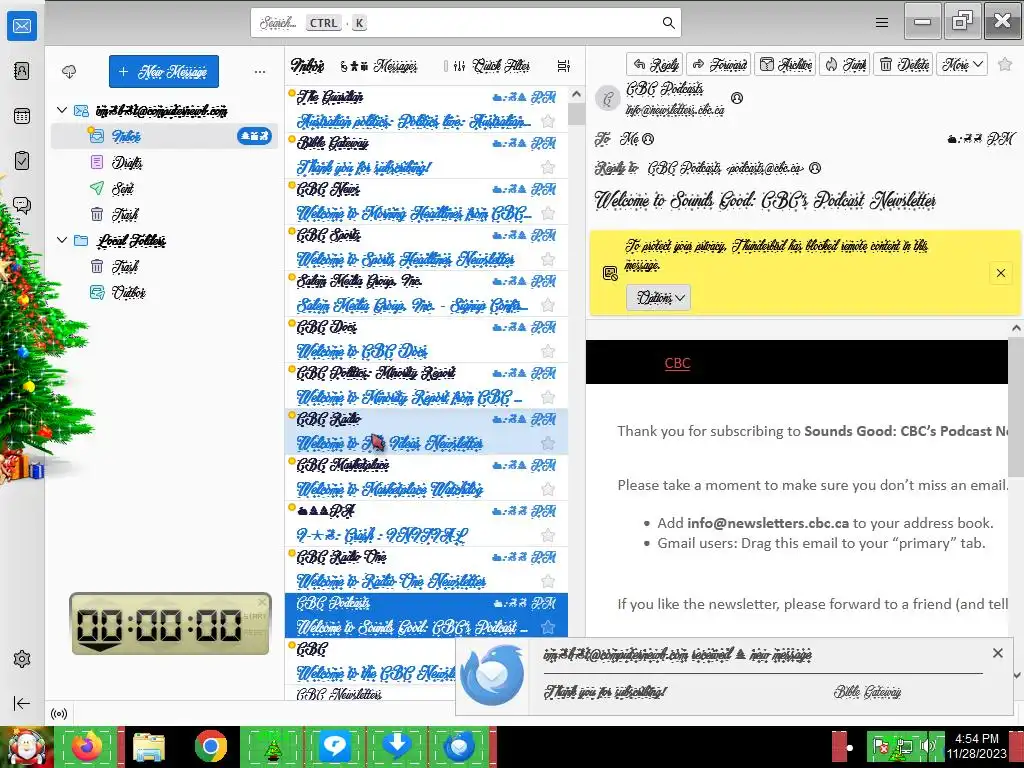Open File Explorer from the taskbar

pos(149,746)
